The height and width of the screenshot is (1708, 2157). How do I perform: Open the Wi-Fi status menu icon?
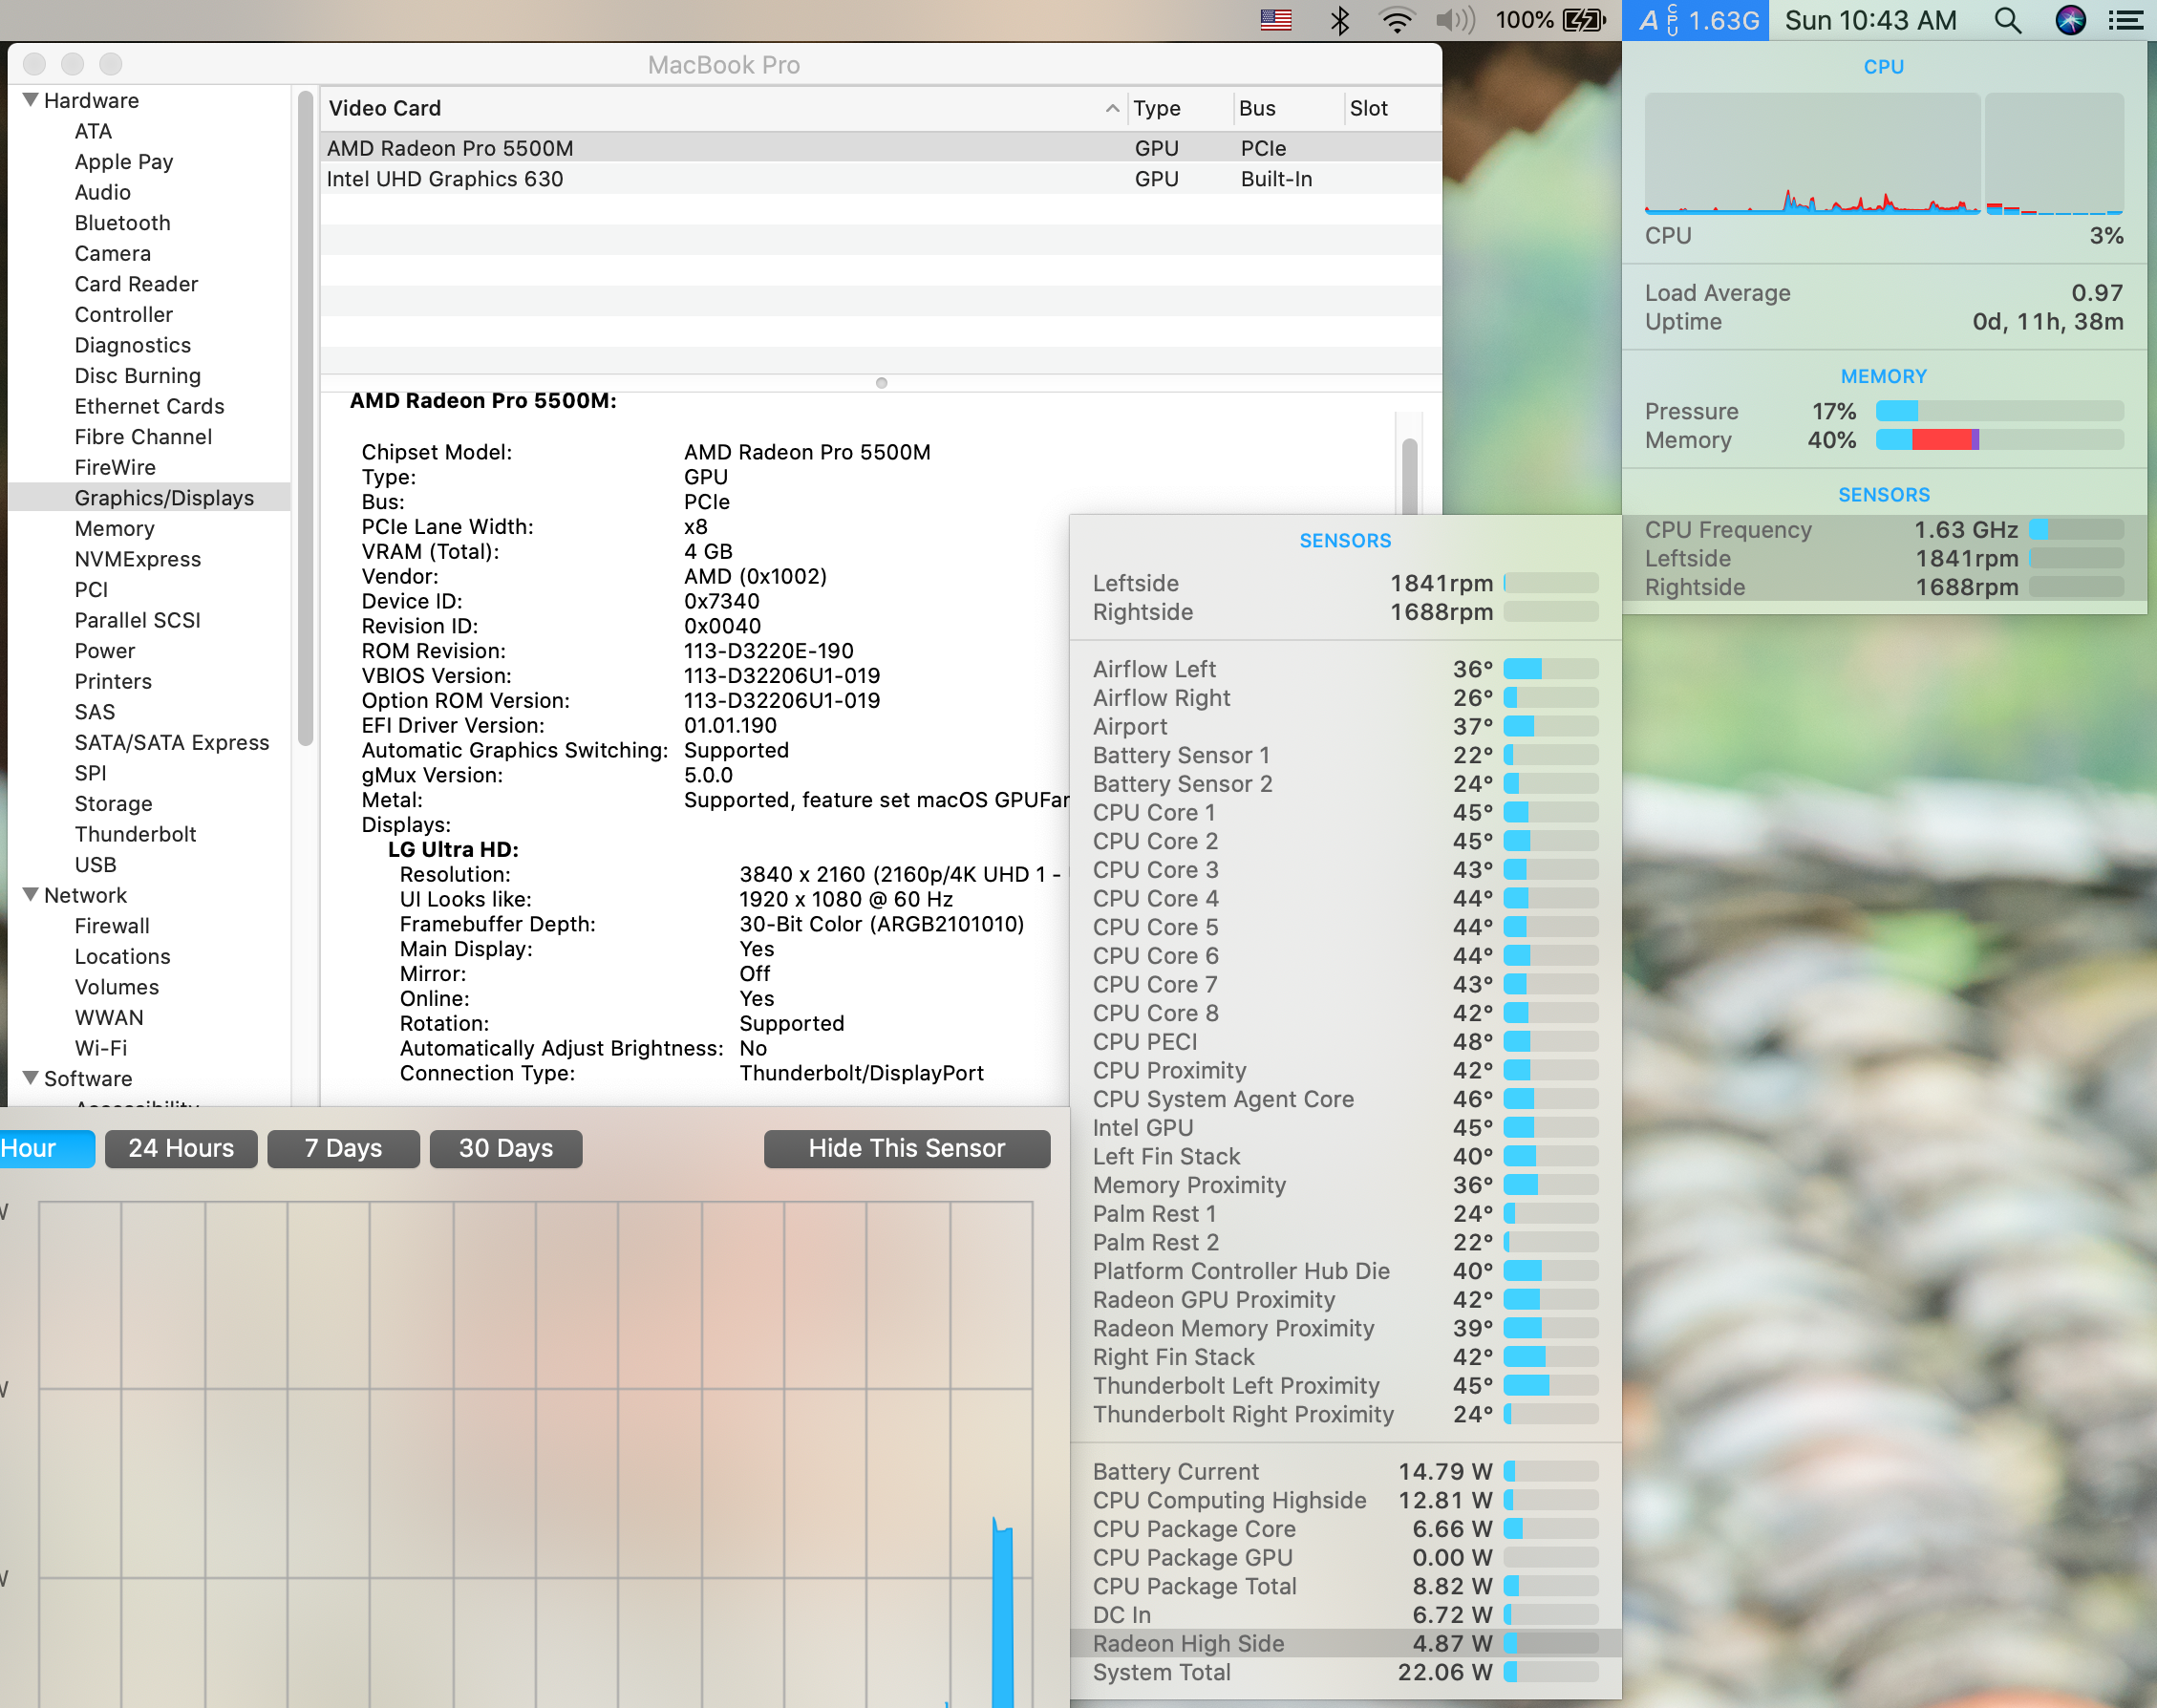pos(1396,20)
